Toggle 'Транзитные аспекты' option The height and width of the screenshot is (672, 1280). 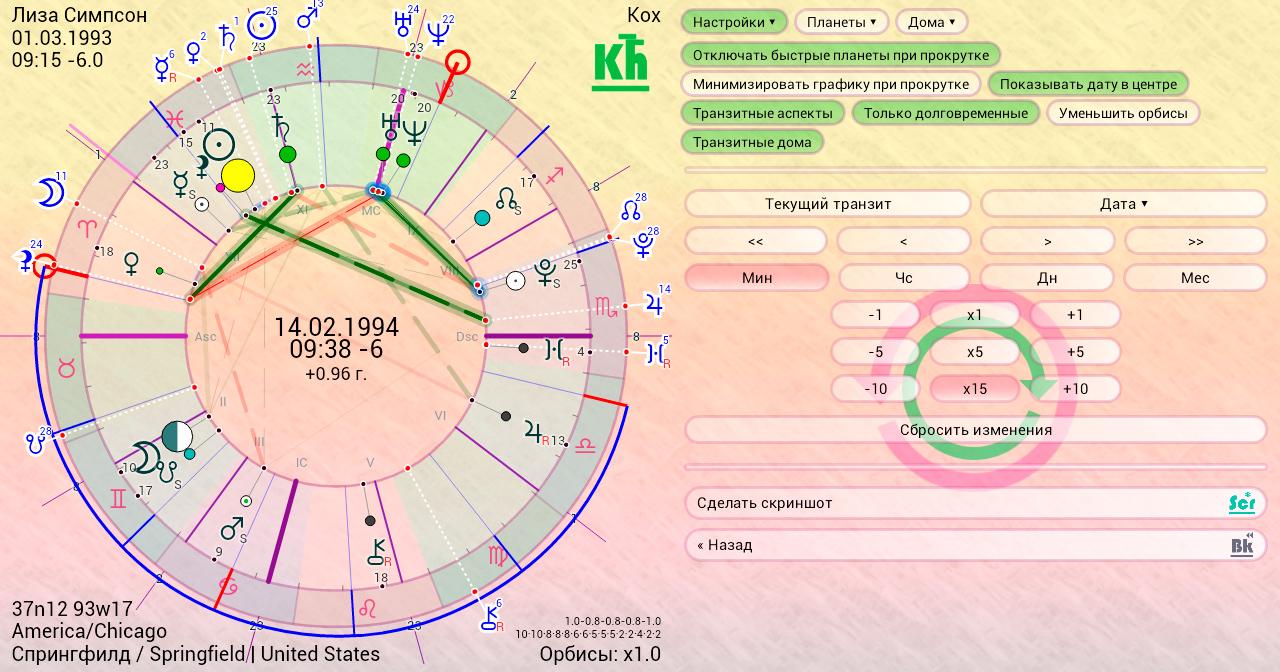tap(762, 113)
